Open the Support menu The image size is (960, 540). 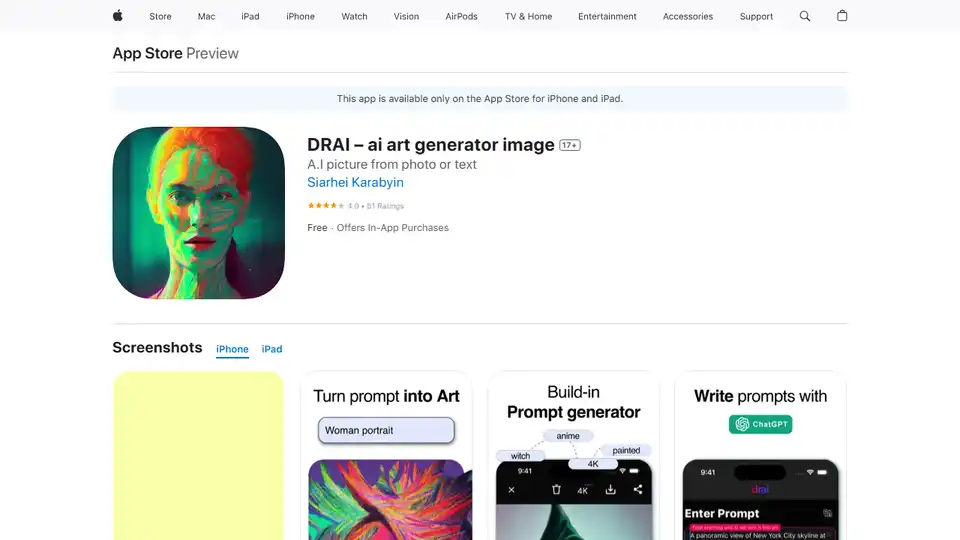click(756, 17)
